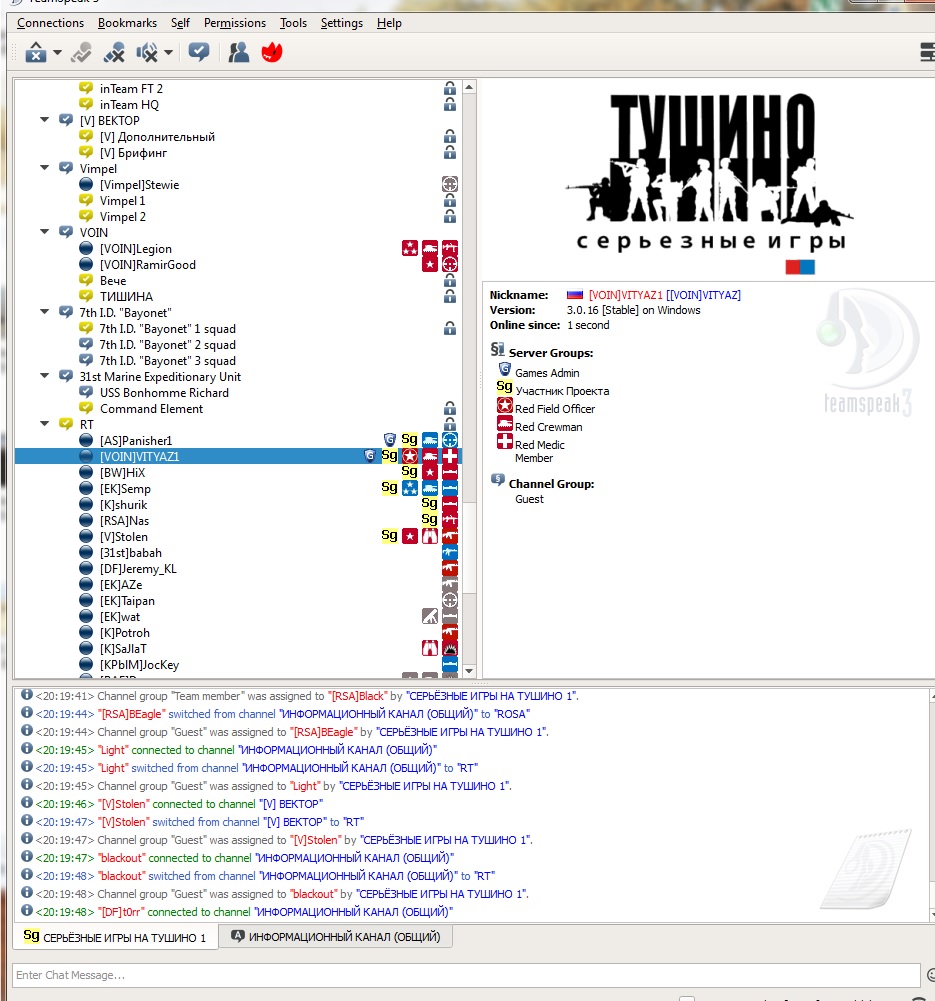The width and height of the screenshot is (935, 1001).
Task: Open the dropdown arrow beside Connect icon
Action: point(57,52)
